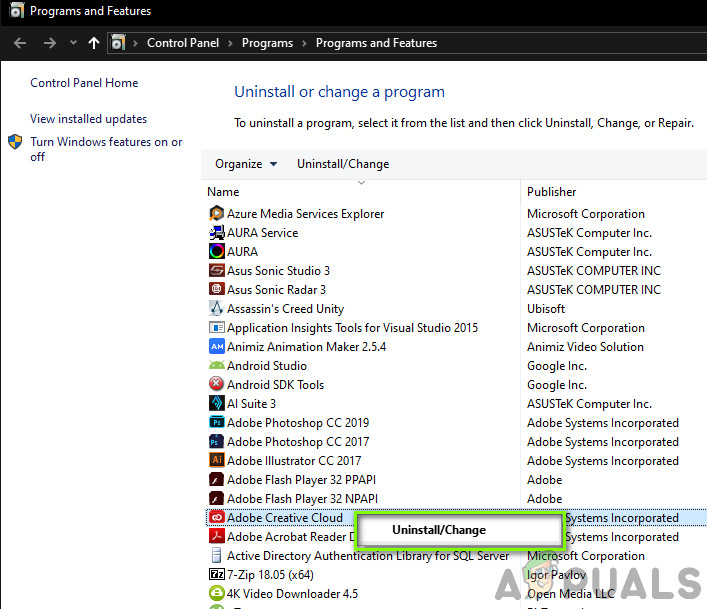Open Control Panel Home link
707x609 pixels.
click(x=84, y=83)
